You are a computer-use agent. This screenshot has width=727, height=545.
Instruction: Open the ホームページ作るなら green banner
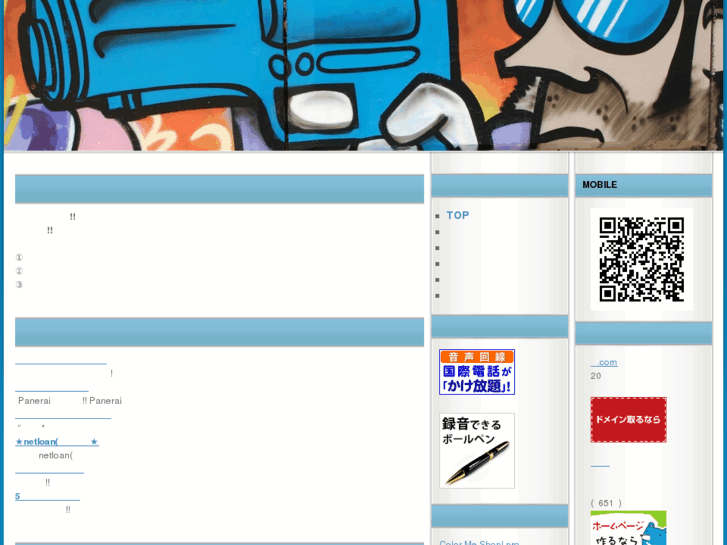coord(628,528)
